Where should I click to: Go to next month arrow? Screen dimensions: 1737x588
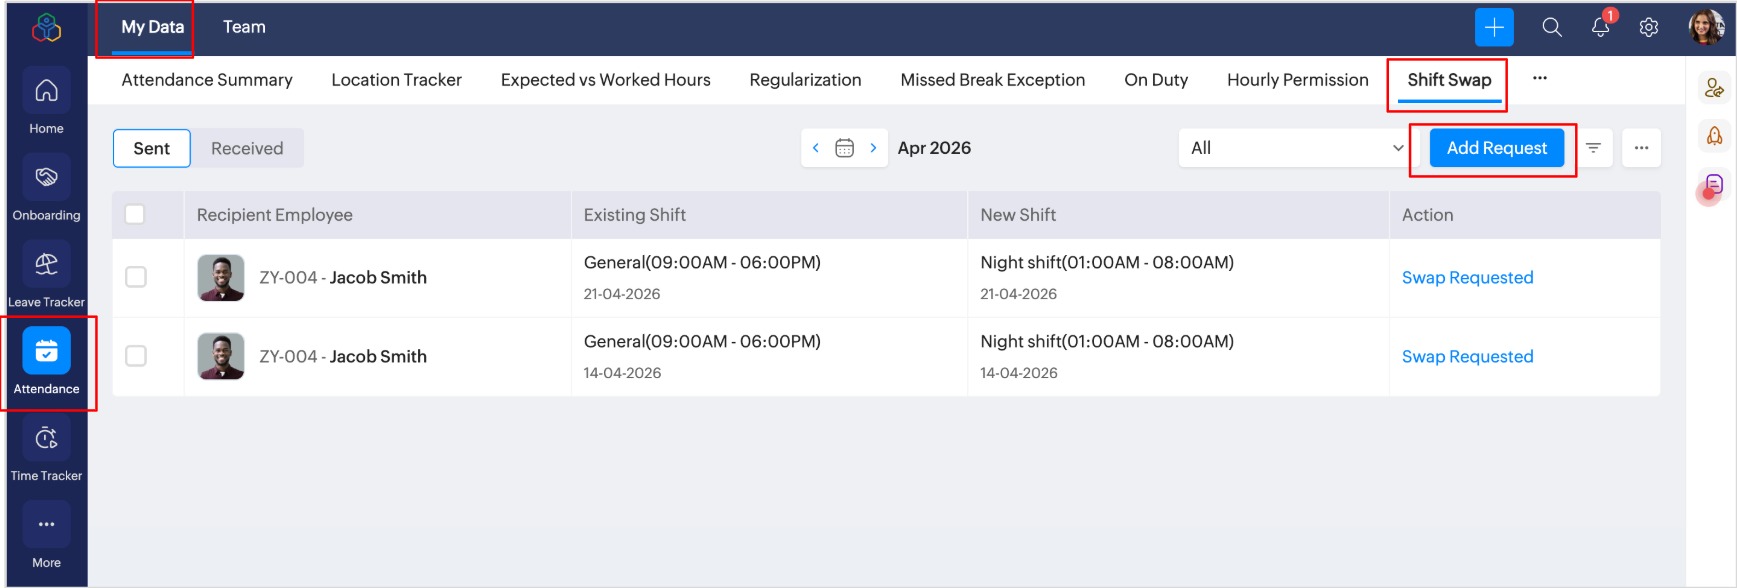click(873, 148)
